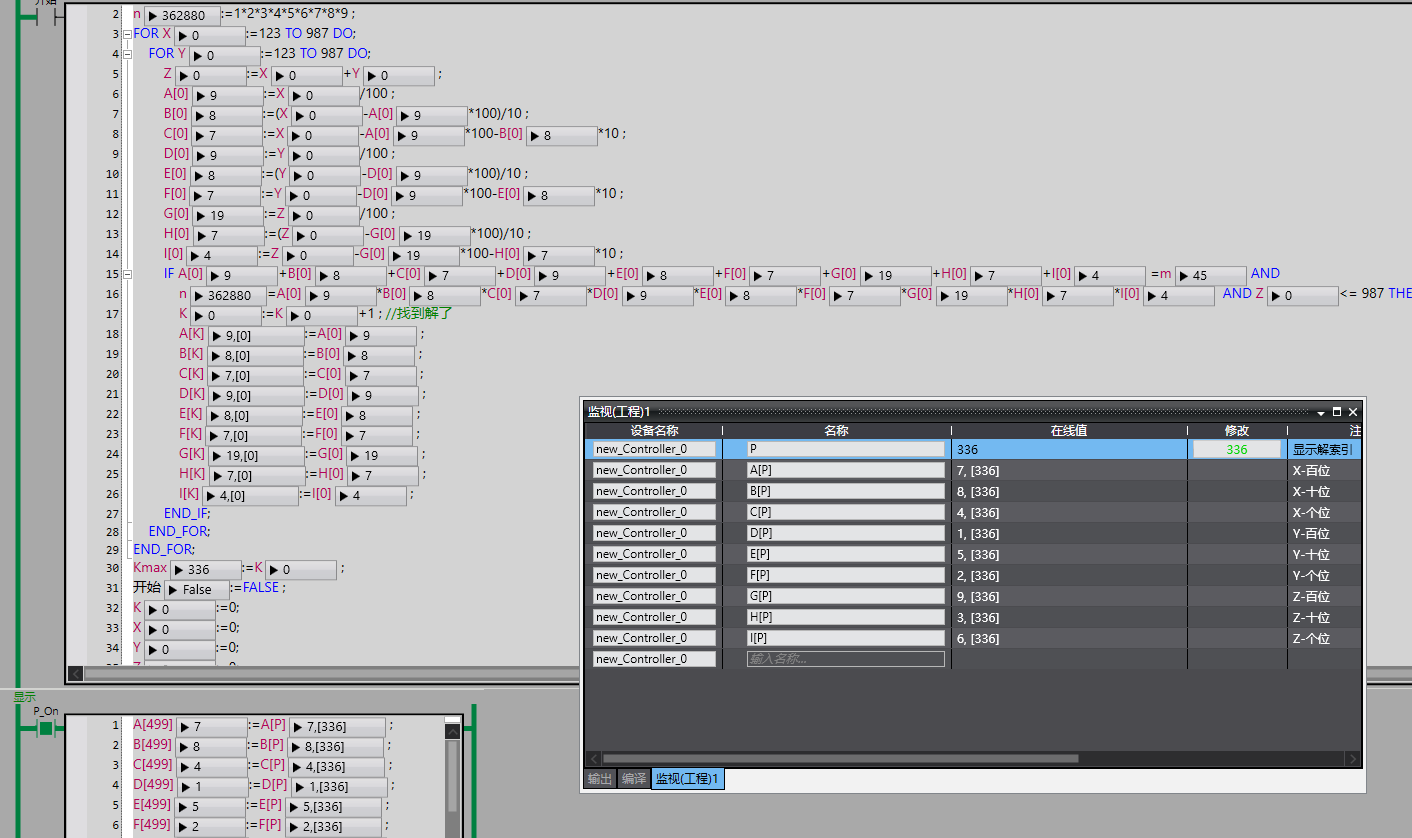Collapse the IF block on line 15
This screenshot has width=1412, height=838.
pyautogui.click(x=126, y=274)
